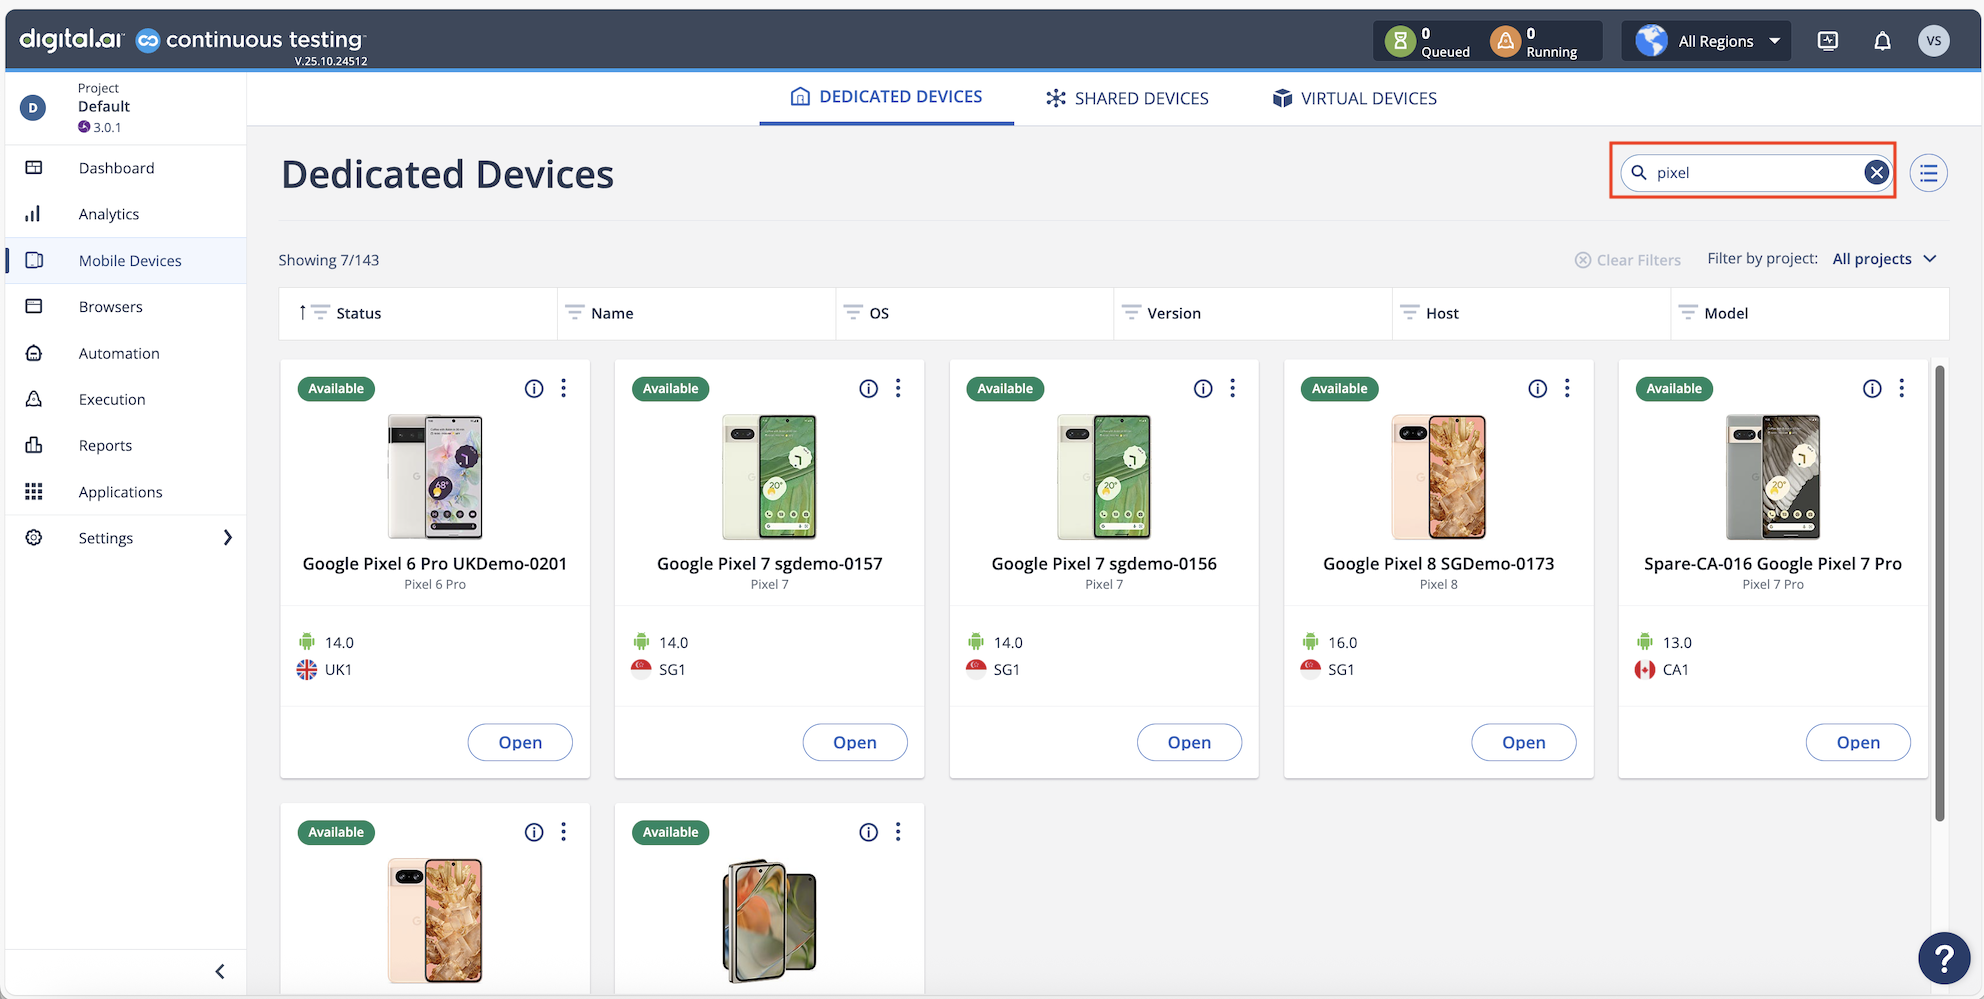Click the Clear Filters link
Image resolution: width=1984 pixels, height=999 pixels.
coord(1628,260)
